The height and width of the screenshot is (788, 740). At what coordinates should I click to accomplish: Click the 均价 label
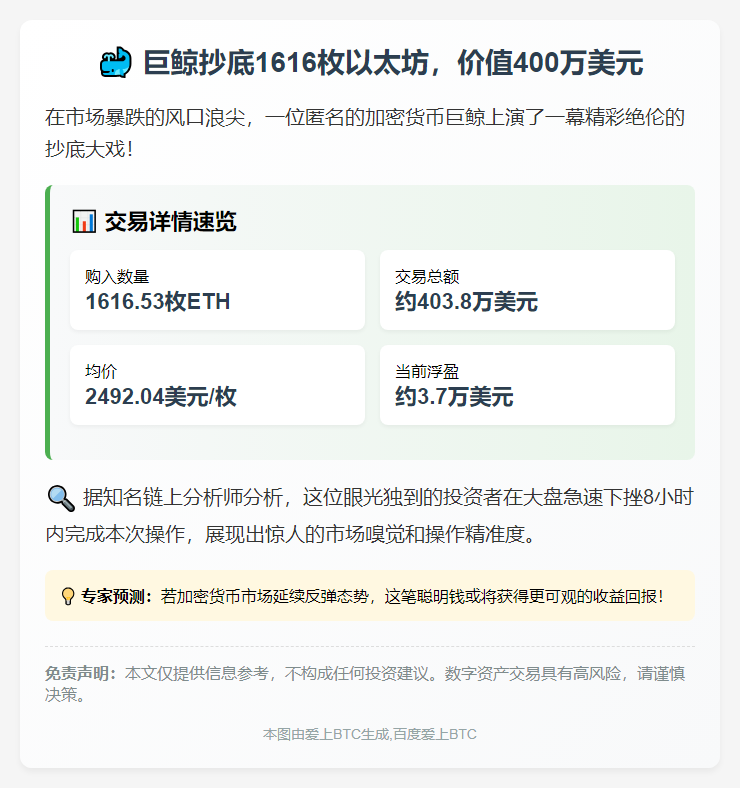101,372
